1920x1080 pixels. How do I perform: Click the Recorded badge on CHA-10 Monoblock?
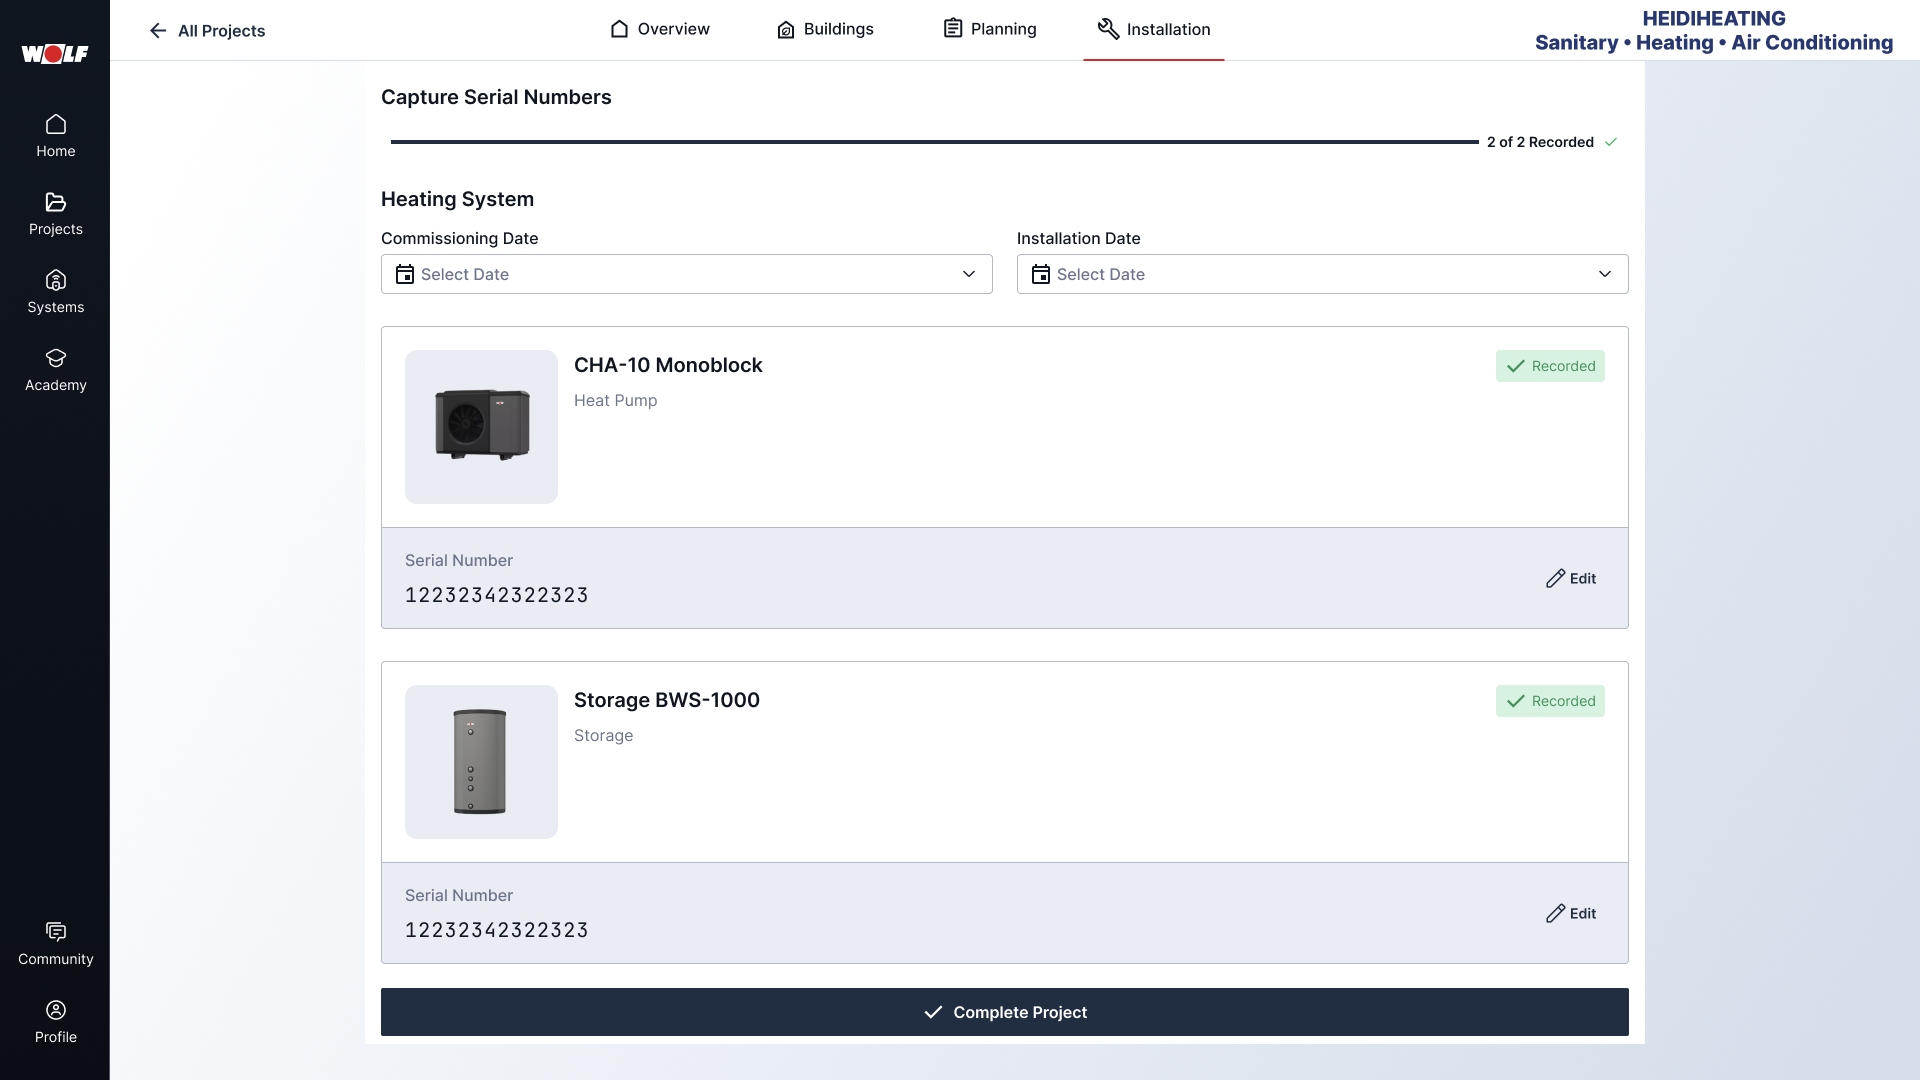coord(1550,366)
